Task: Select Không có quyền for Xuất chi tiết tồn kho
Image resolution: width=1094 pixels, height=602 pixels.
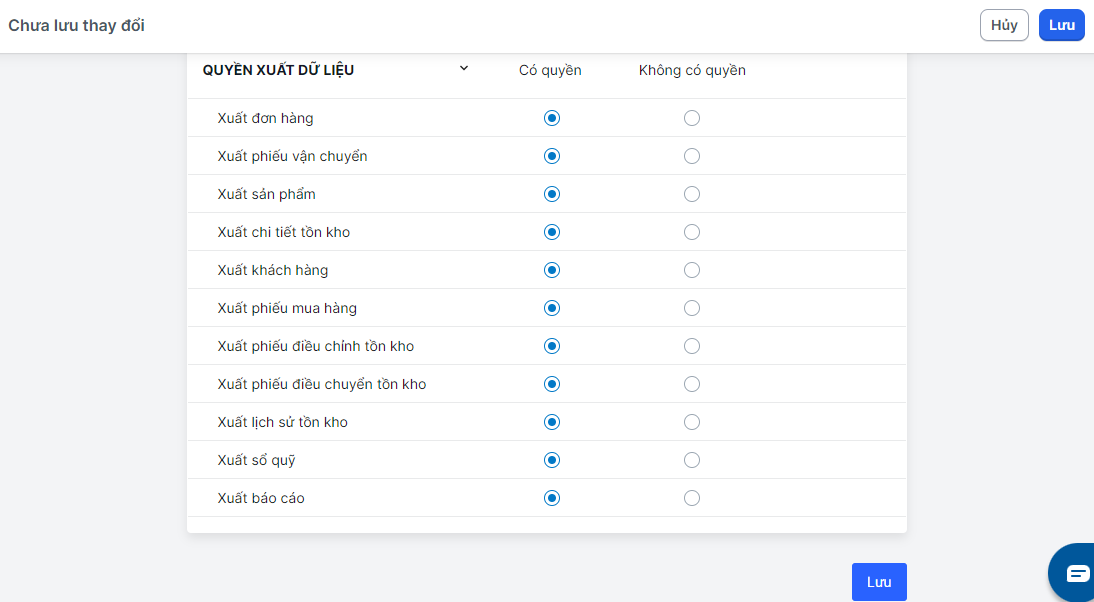Action: coord(692,232)
